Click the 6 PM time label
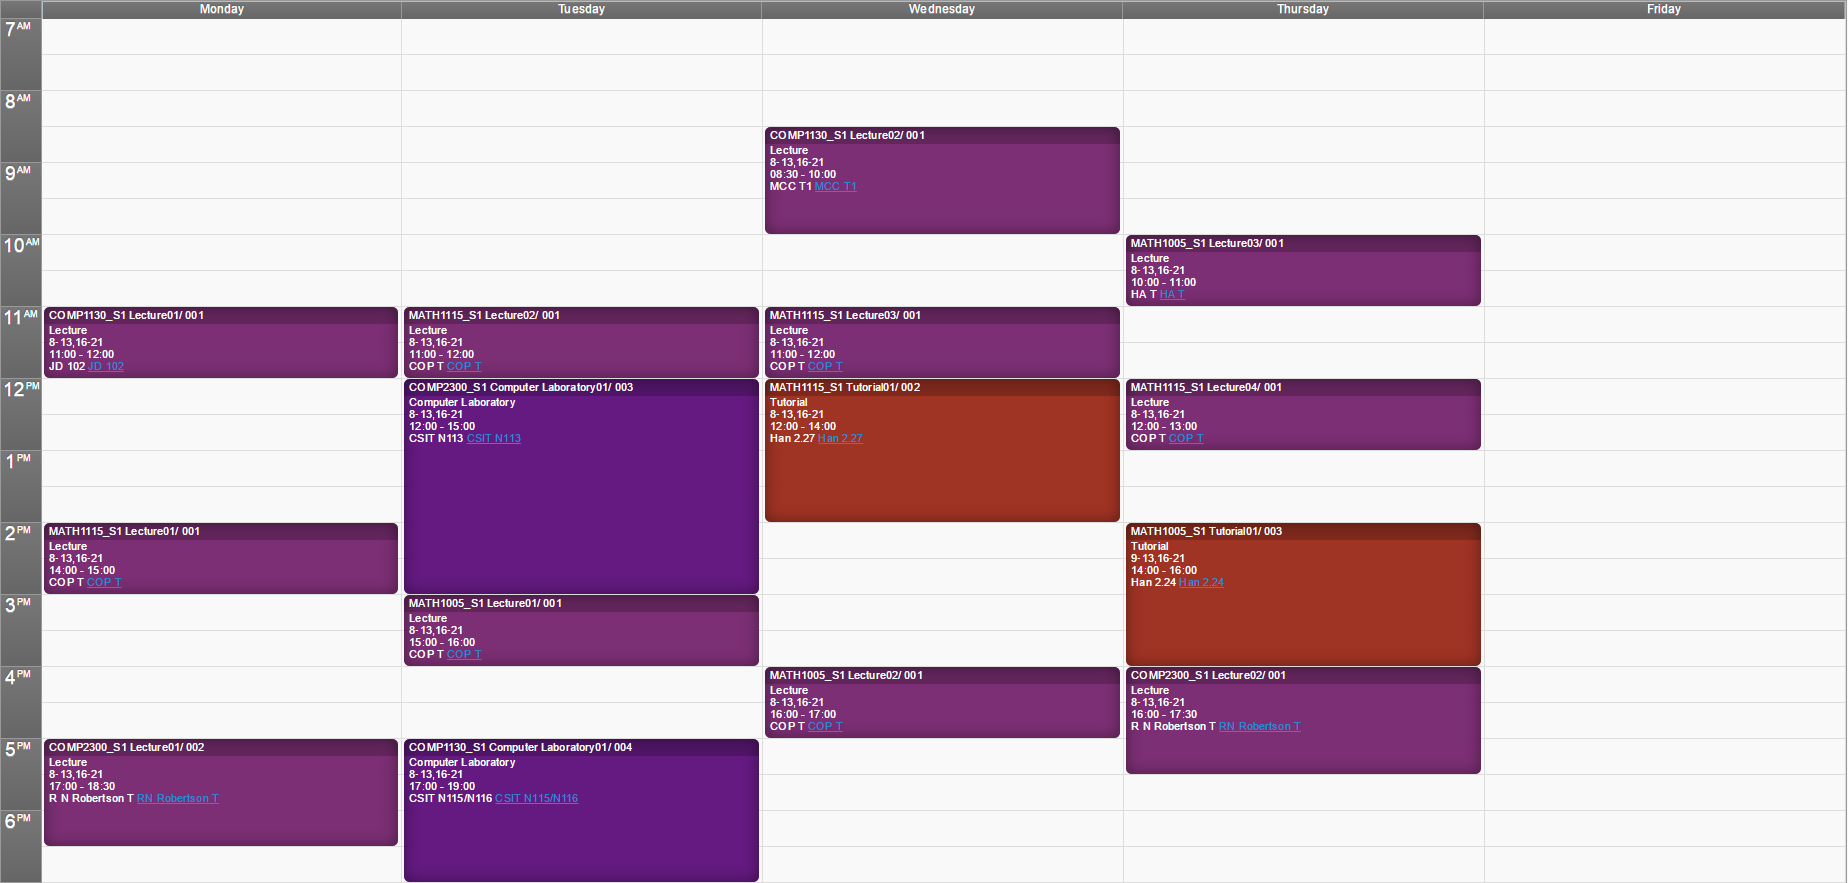1848x883 pixels. tap(18, 821)
